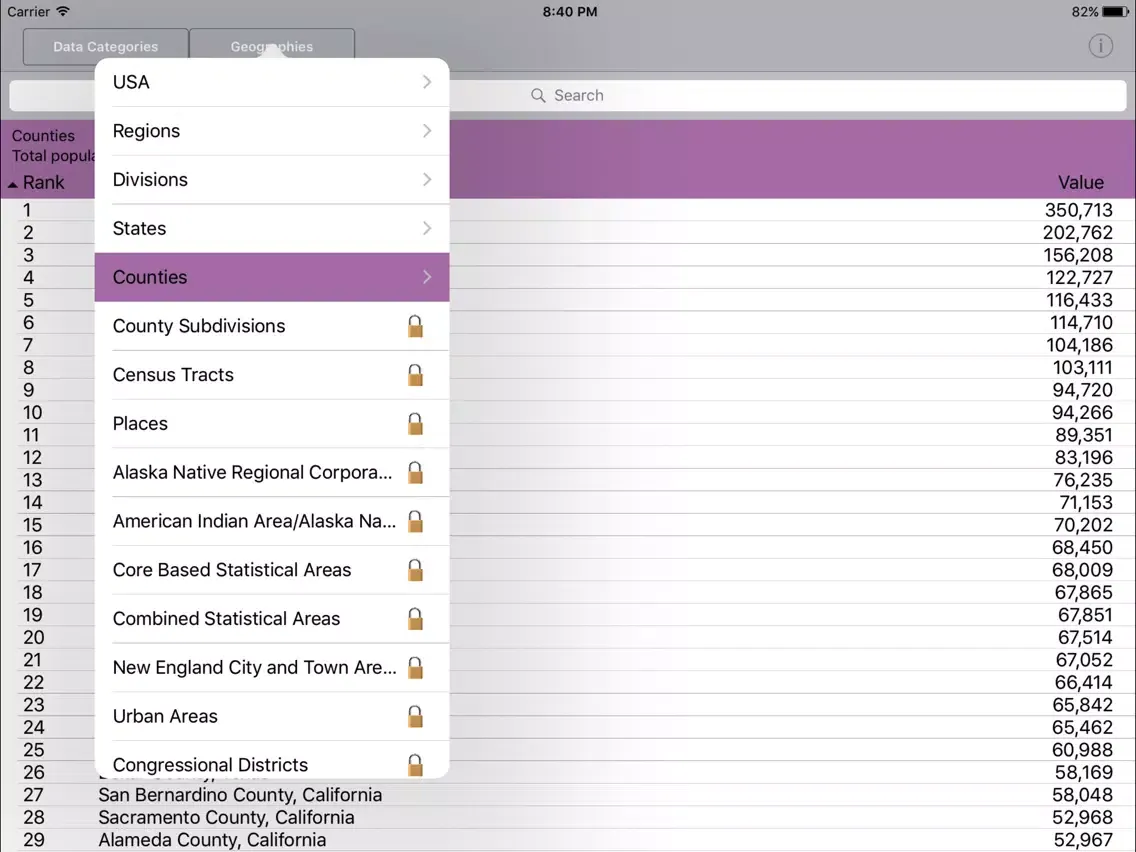The width and height of the screenshot is (1136, 852).
Task: Expand the USA chevron arrow
Action: tap(427, 82)
